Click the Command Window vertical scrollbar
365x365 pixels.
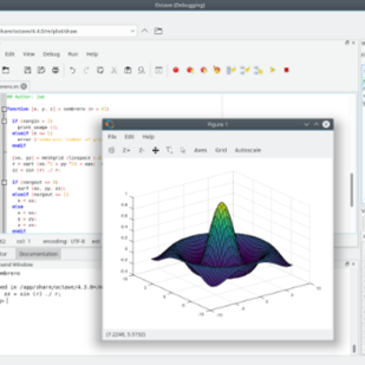354,349
